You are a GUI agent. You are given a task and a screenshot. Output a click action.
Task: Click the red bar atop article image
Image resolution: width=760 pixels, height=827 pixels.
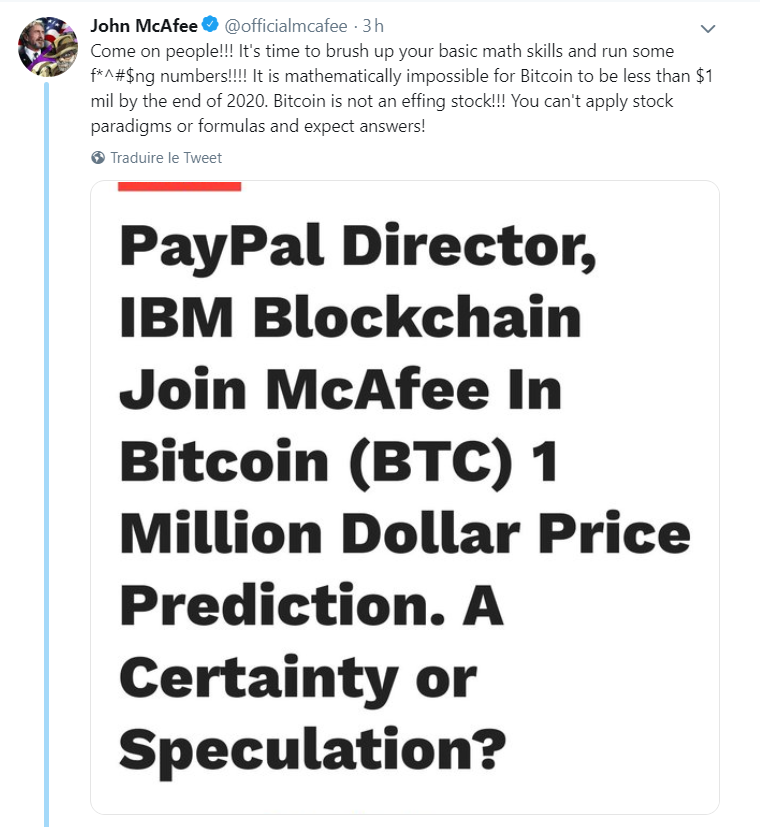coord(179,185)
